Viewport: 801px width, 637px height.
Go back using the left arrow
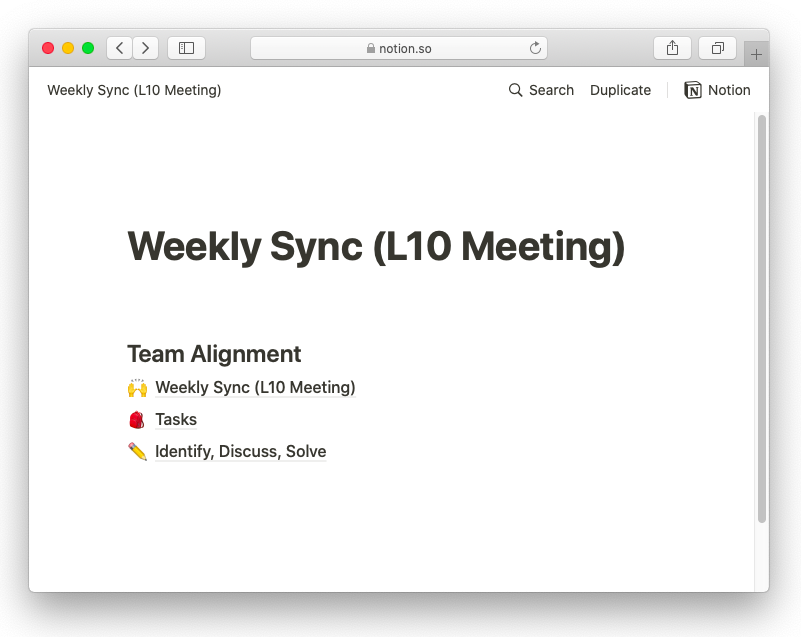[x=118, y=47]
